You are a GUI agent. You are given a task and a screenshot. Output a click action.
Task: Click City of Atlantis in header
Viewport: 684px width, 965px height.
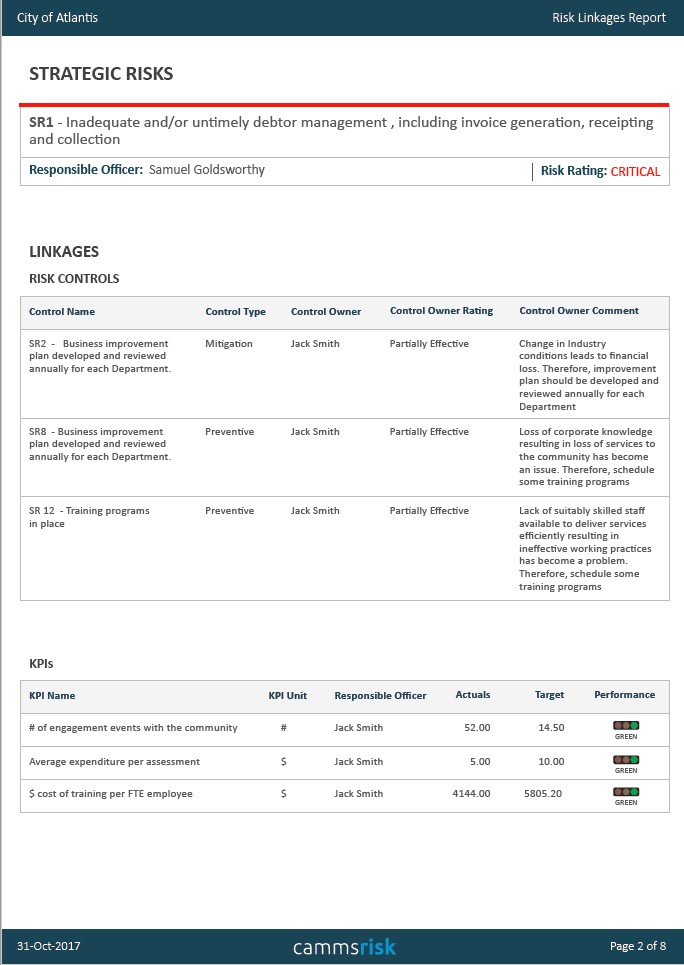tap(57, 17)
